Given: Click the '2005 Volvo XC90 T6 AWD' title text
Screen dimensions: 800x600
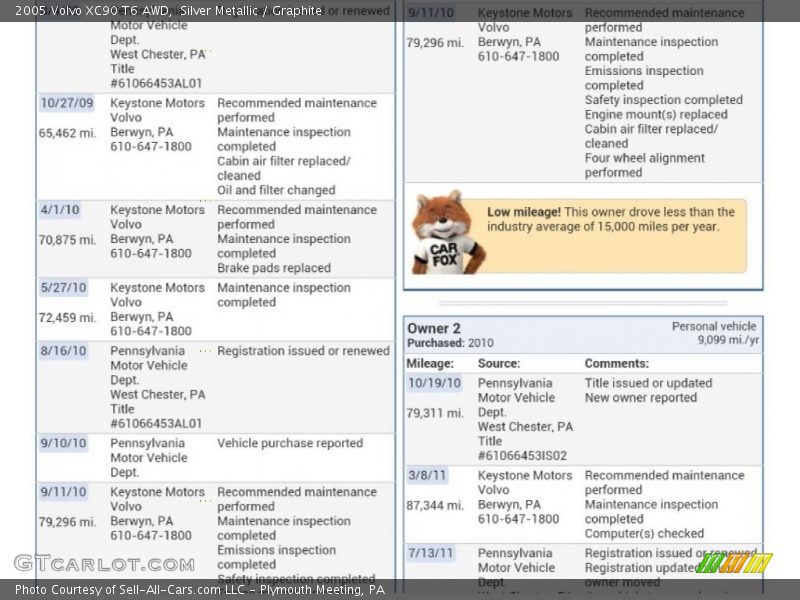Looking at the screenshot, I should 93,10.
